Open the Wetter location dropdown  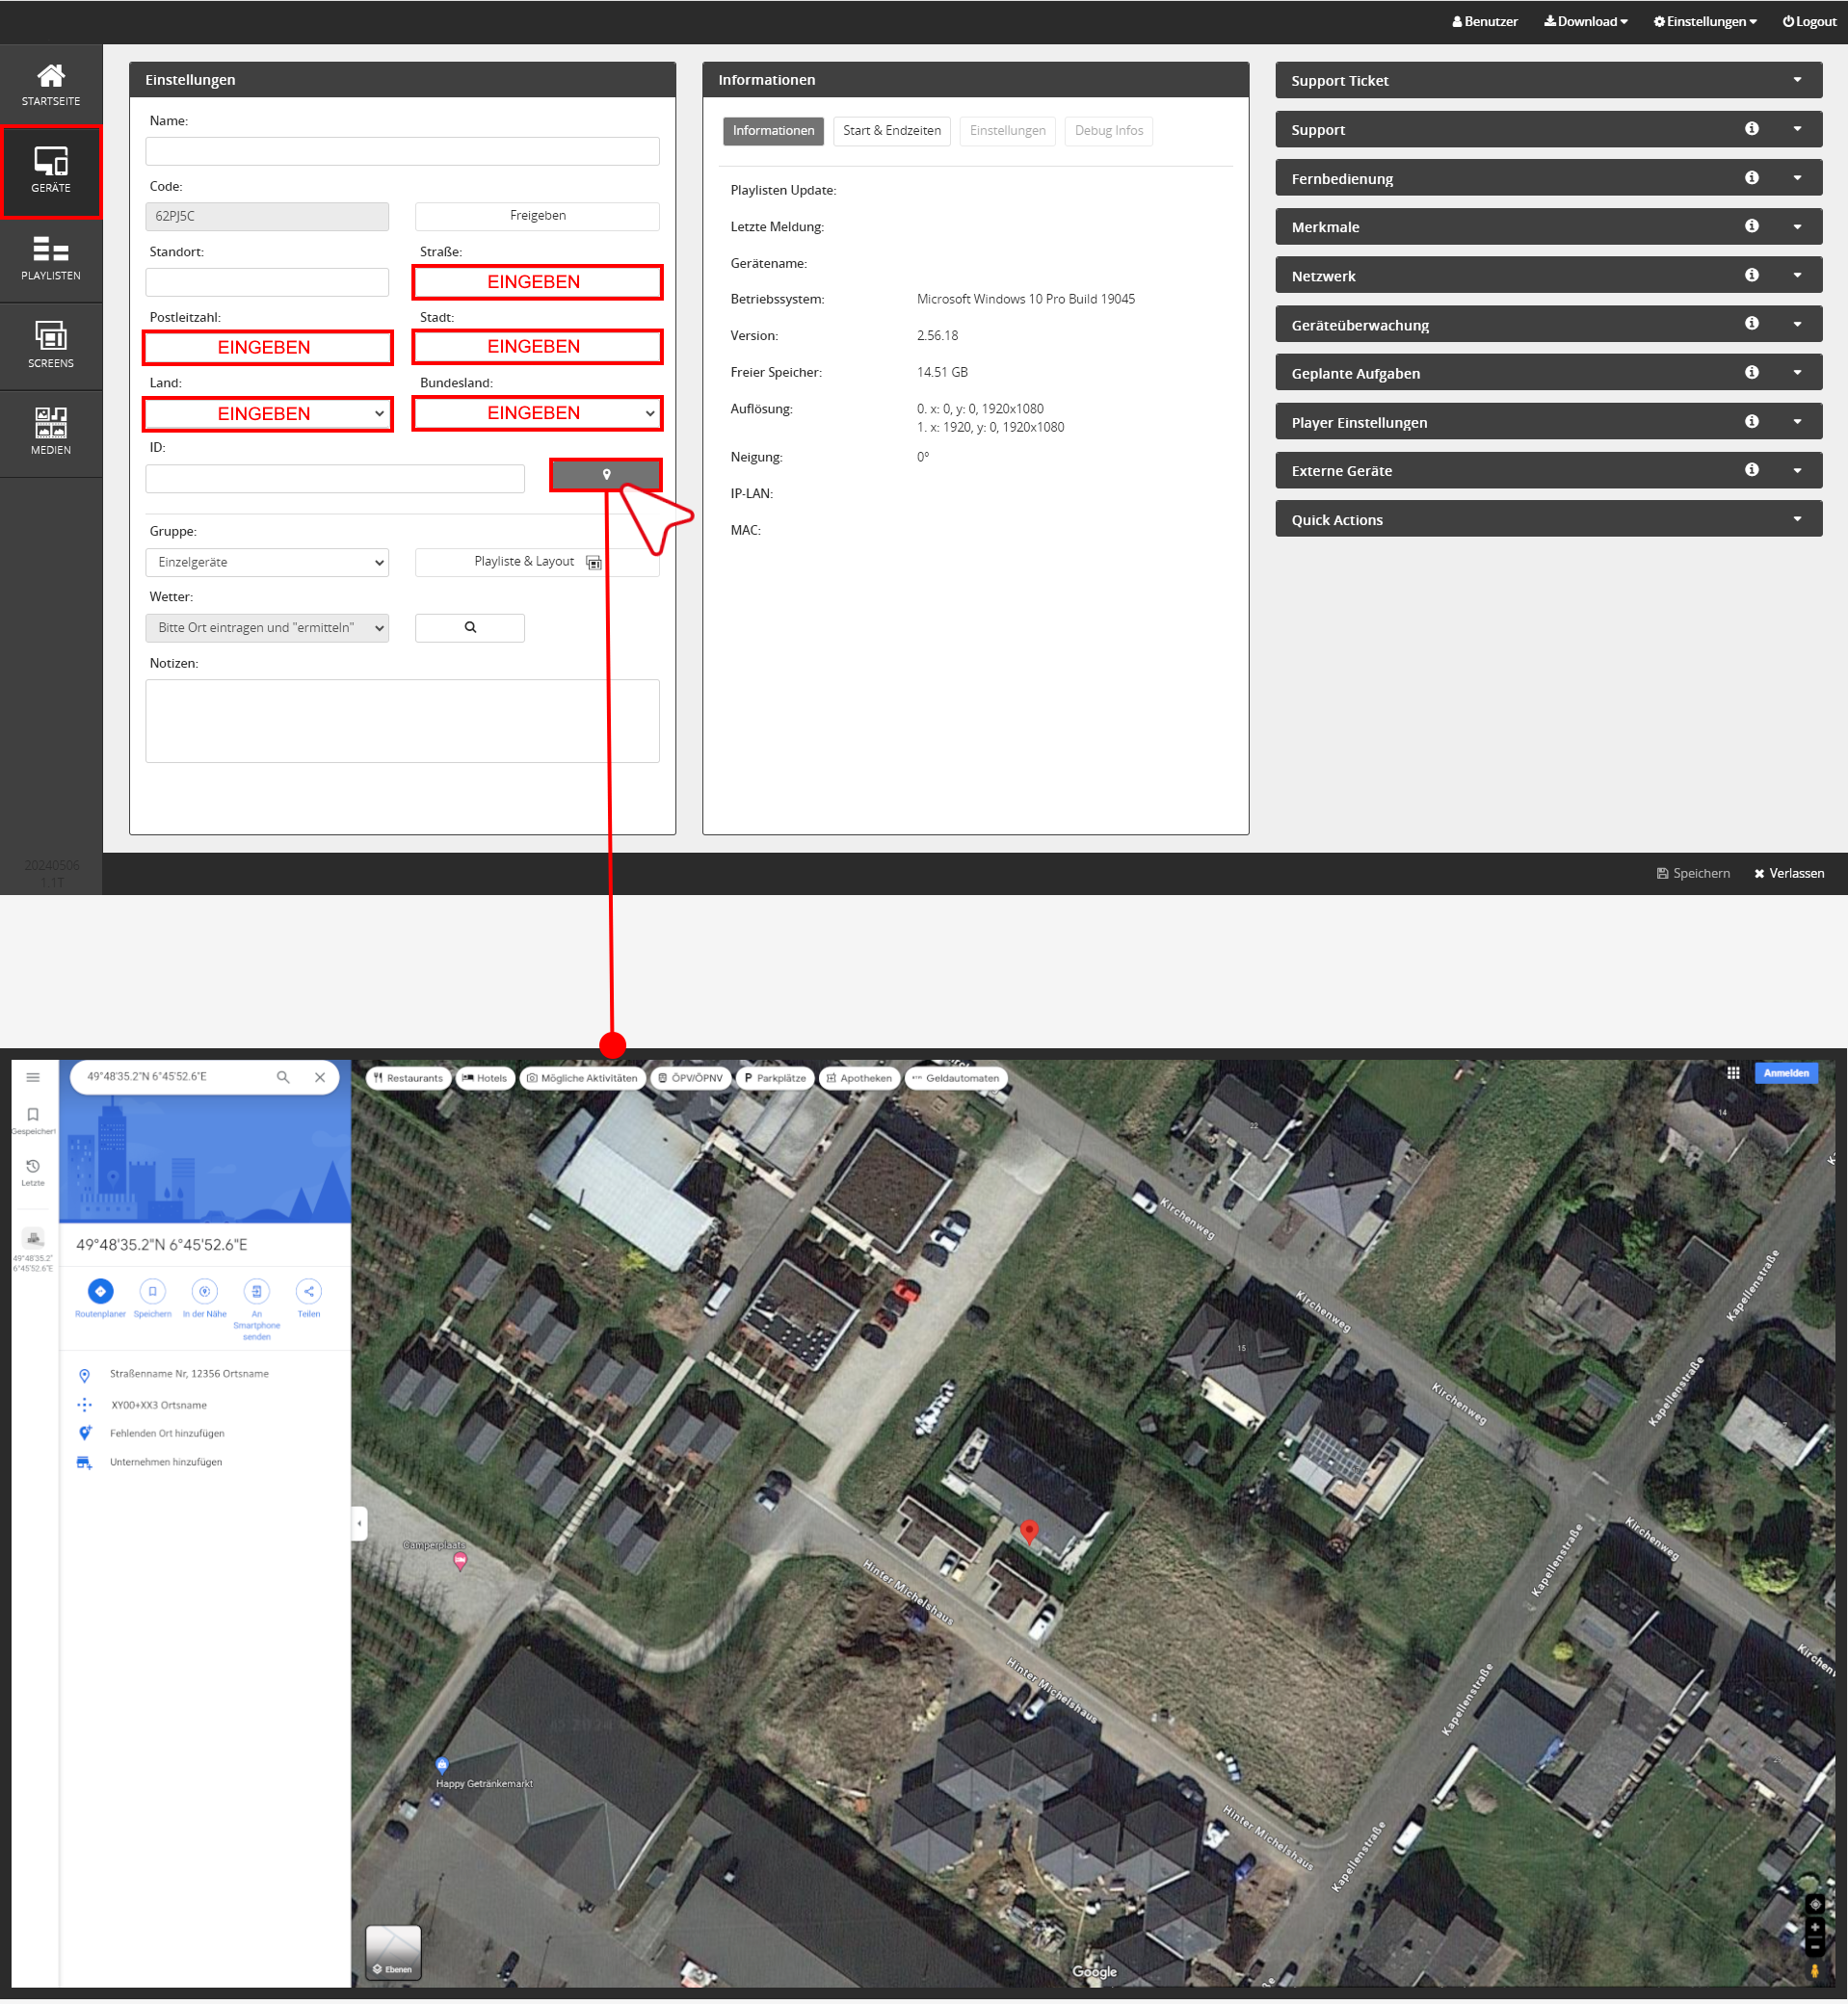(x=267, y=628)
